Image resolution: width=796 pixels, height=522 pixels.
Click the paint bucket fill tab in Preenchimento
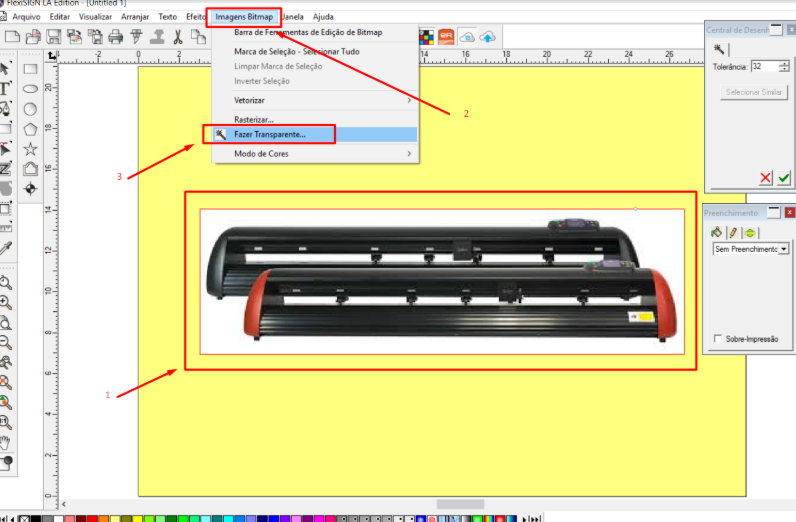(x=716, y=233)
